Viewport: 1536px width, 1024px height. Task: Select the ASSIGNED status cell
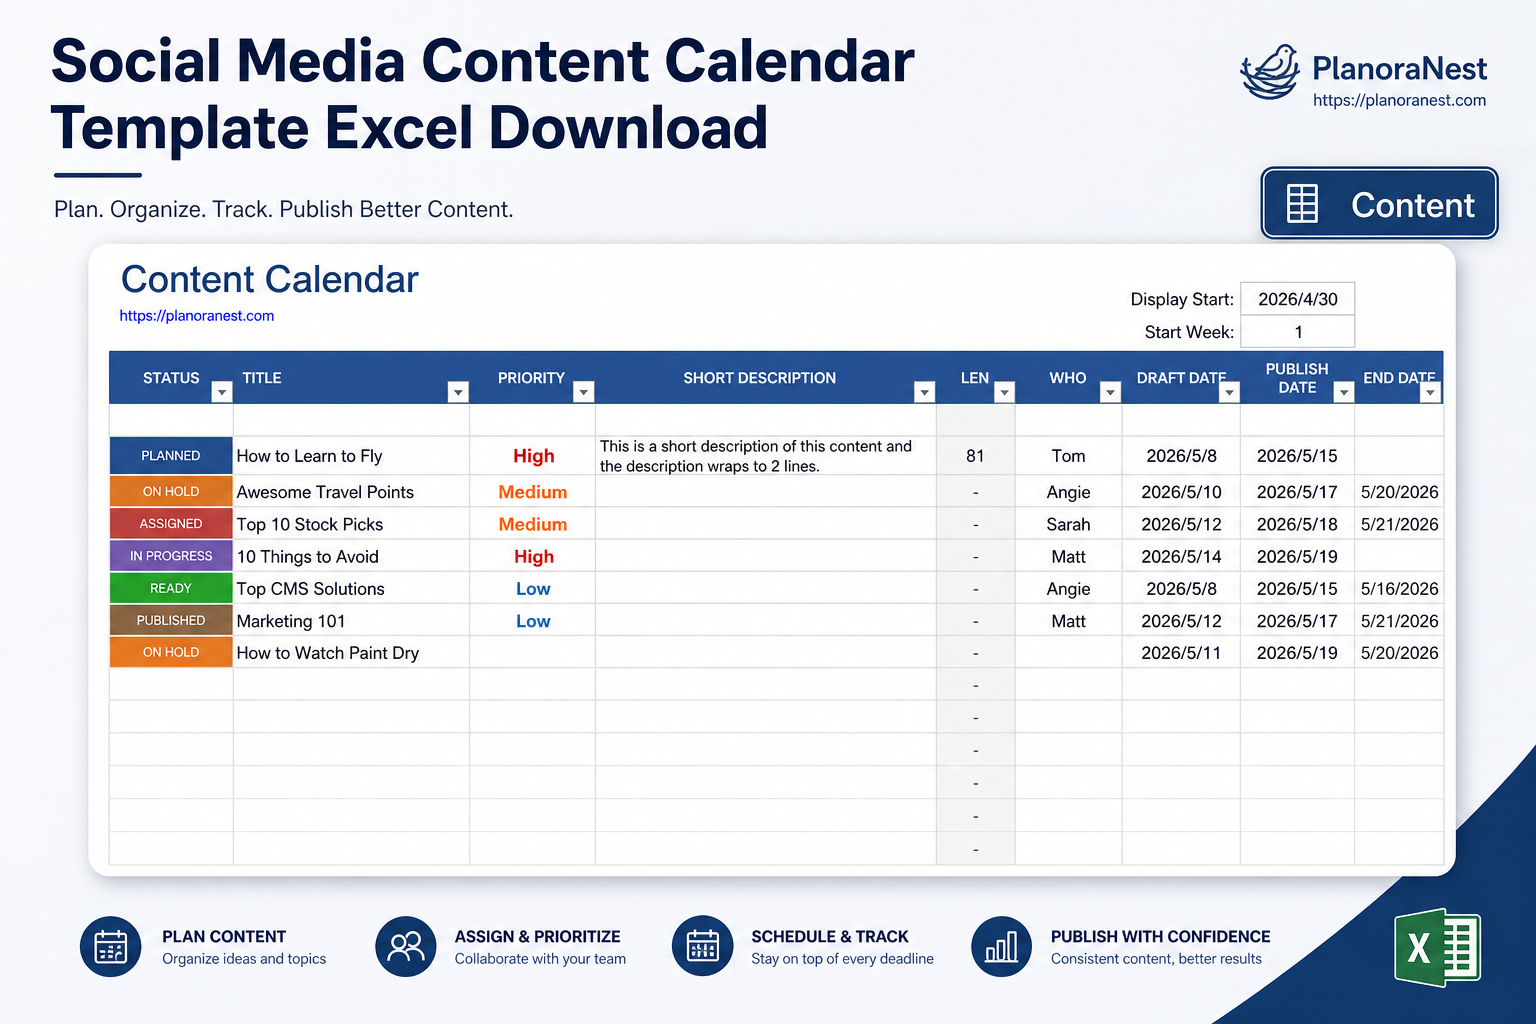click(171, 524)
